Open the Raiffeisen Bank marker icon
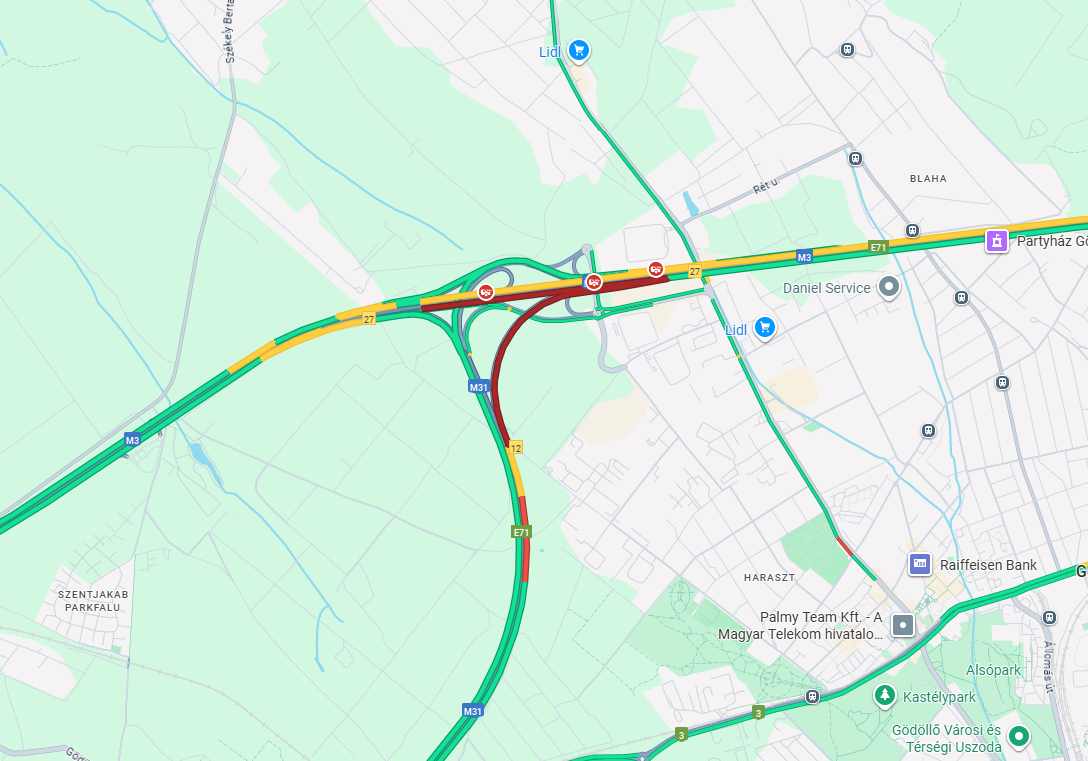The height and width of the screenshot is (761, 1088). coord(920,564)
